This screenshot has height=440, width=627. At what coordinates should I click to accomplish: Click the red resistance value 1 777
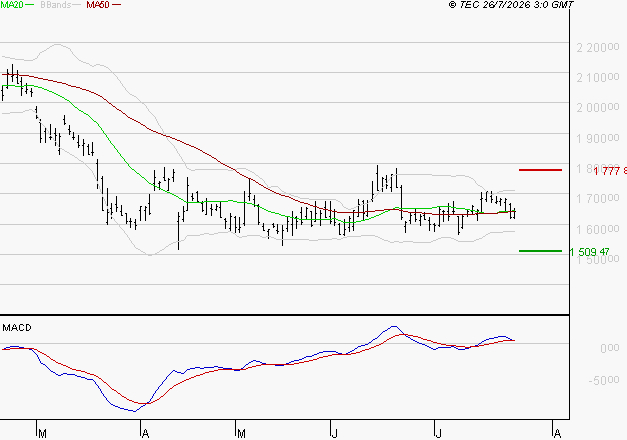[x=610, y=171]
